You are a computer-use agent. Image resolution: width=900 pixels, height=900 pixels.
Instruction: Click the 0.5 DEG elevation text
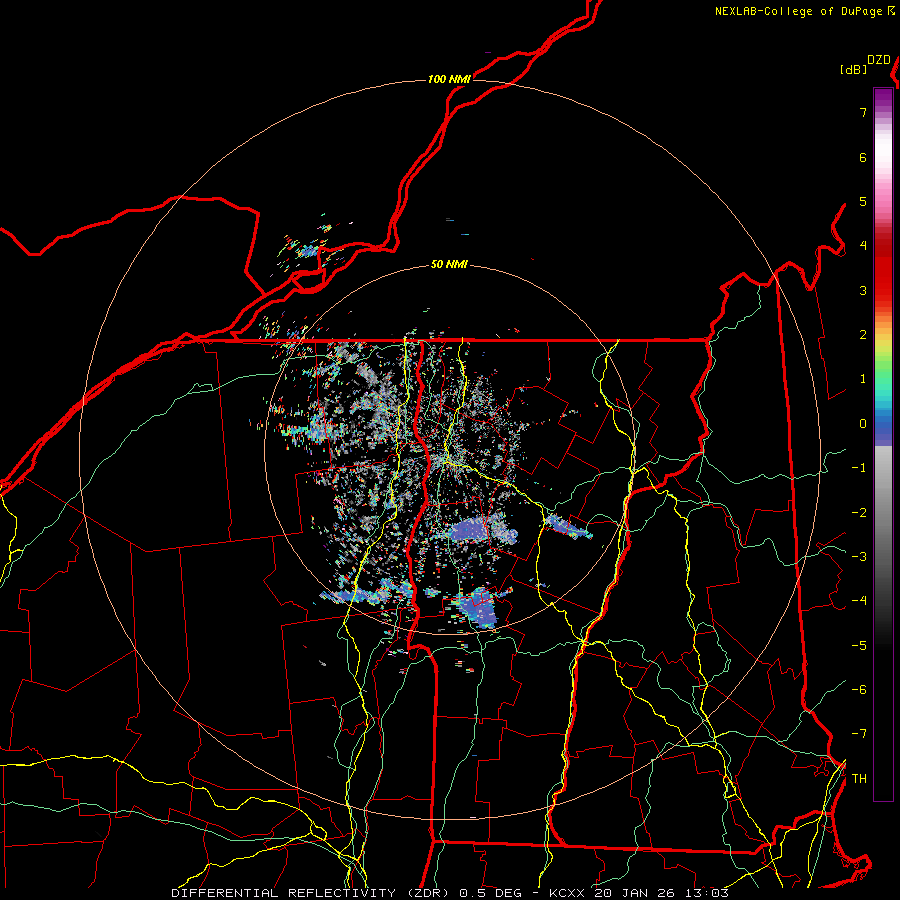click(x=491, y=893)
